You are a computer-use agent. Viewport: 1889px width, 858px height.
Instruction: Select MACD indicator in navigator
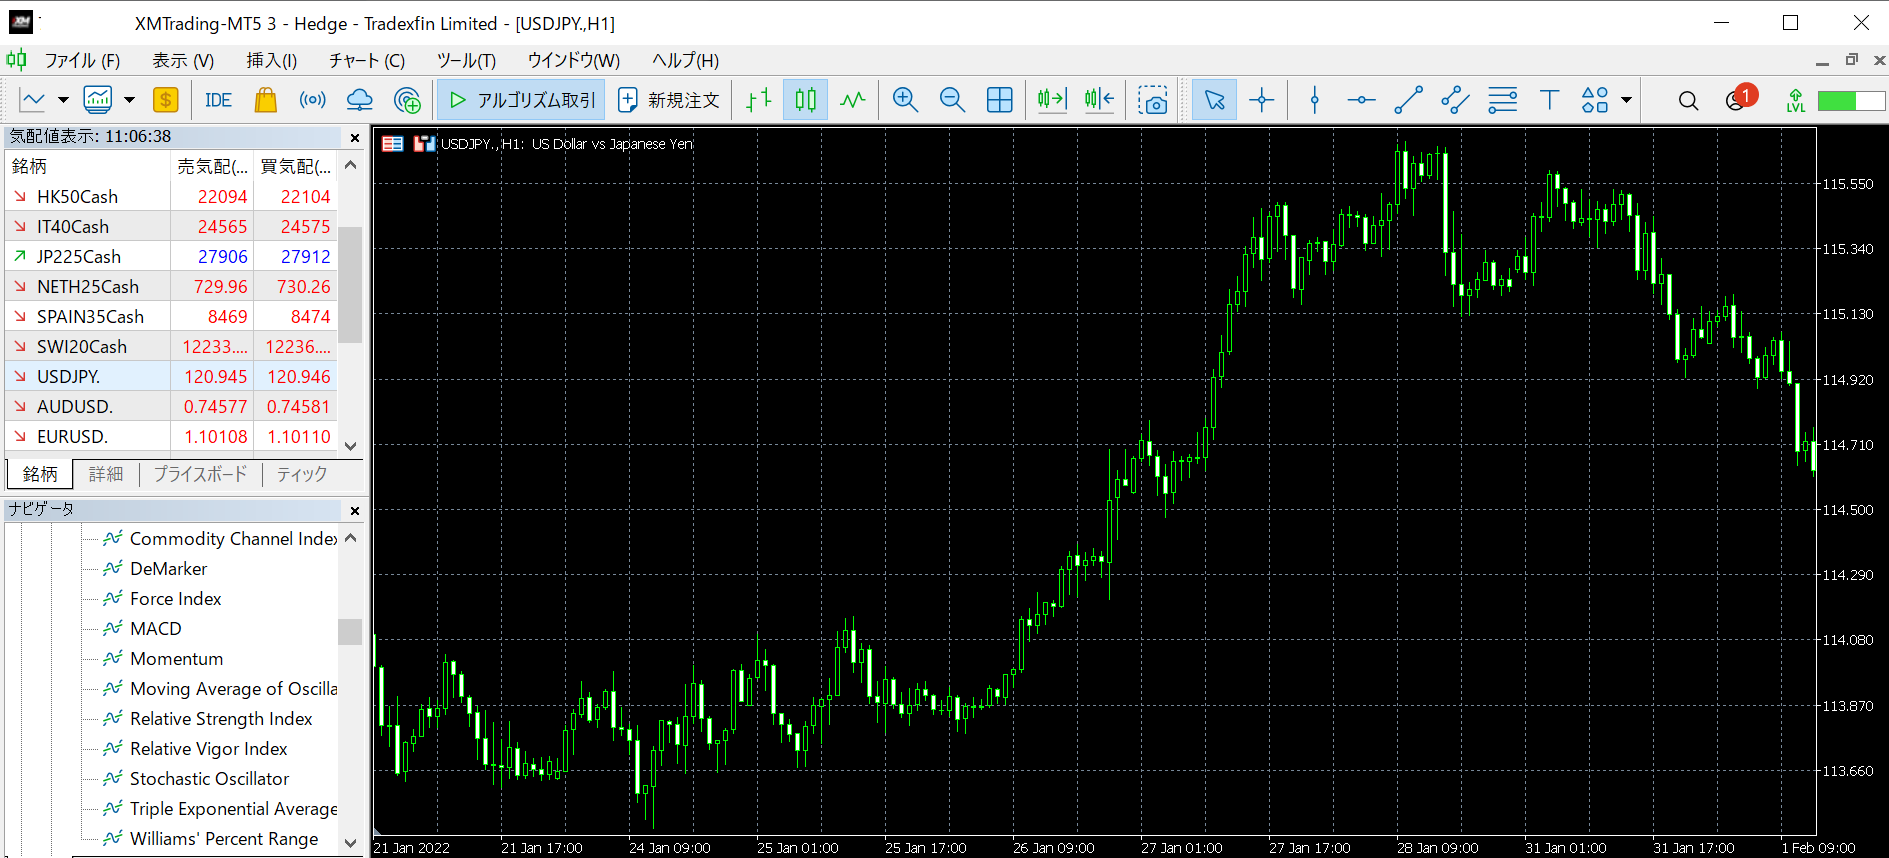(156, 629)
